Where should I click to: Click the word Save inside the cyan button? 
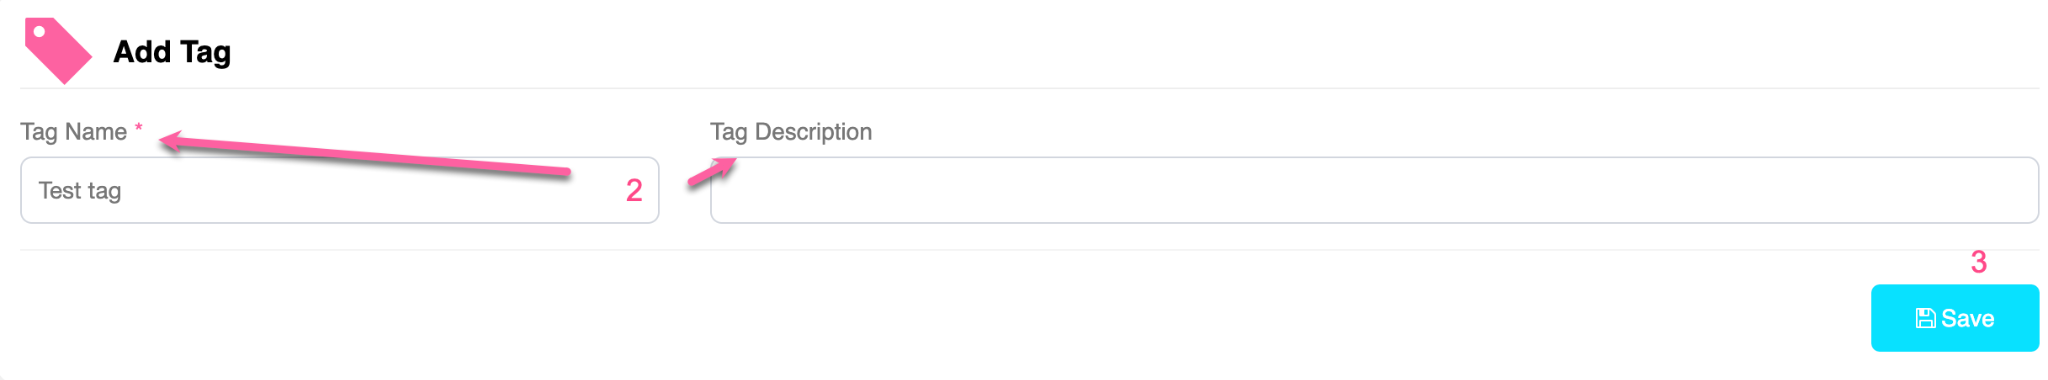point(1967,318)
